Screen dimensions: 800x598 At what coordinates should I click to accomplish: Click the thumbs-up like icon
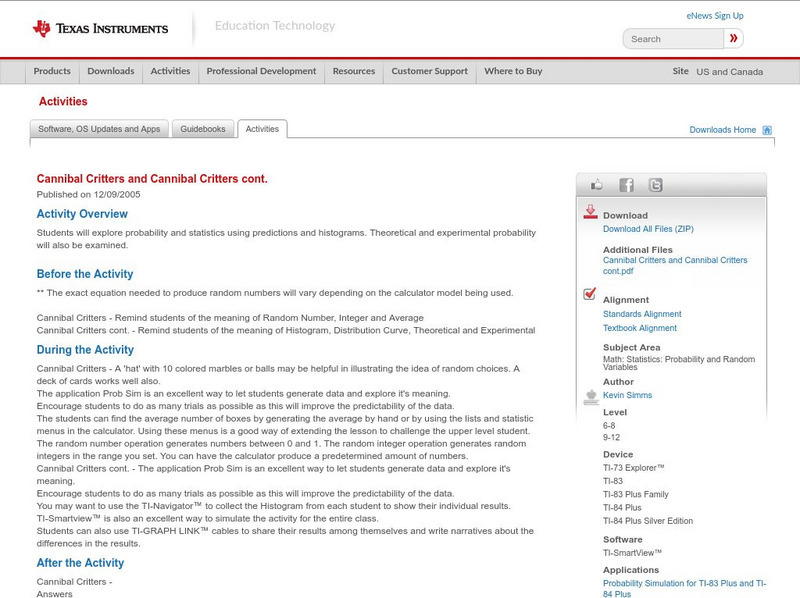click(x=596, y=185)
